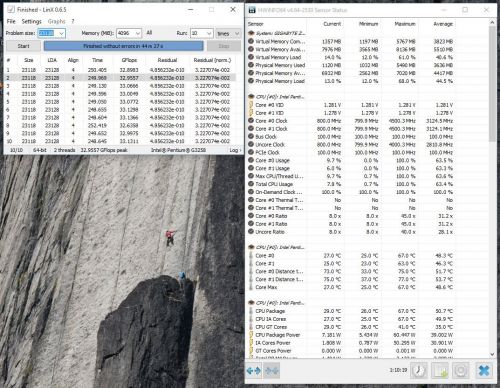Screen dimensions: 500x388
Task: Click the Core #0 VID sensor icon
Action: tap(251, 105)
